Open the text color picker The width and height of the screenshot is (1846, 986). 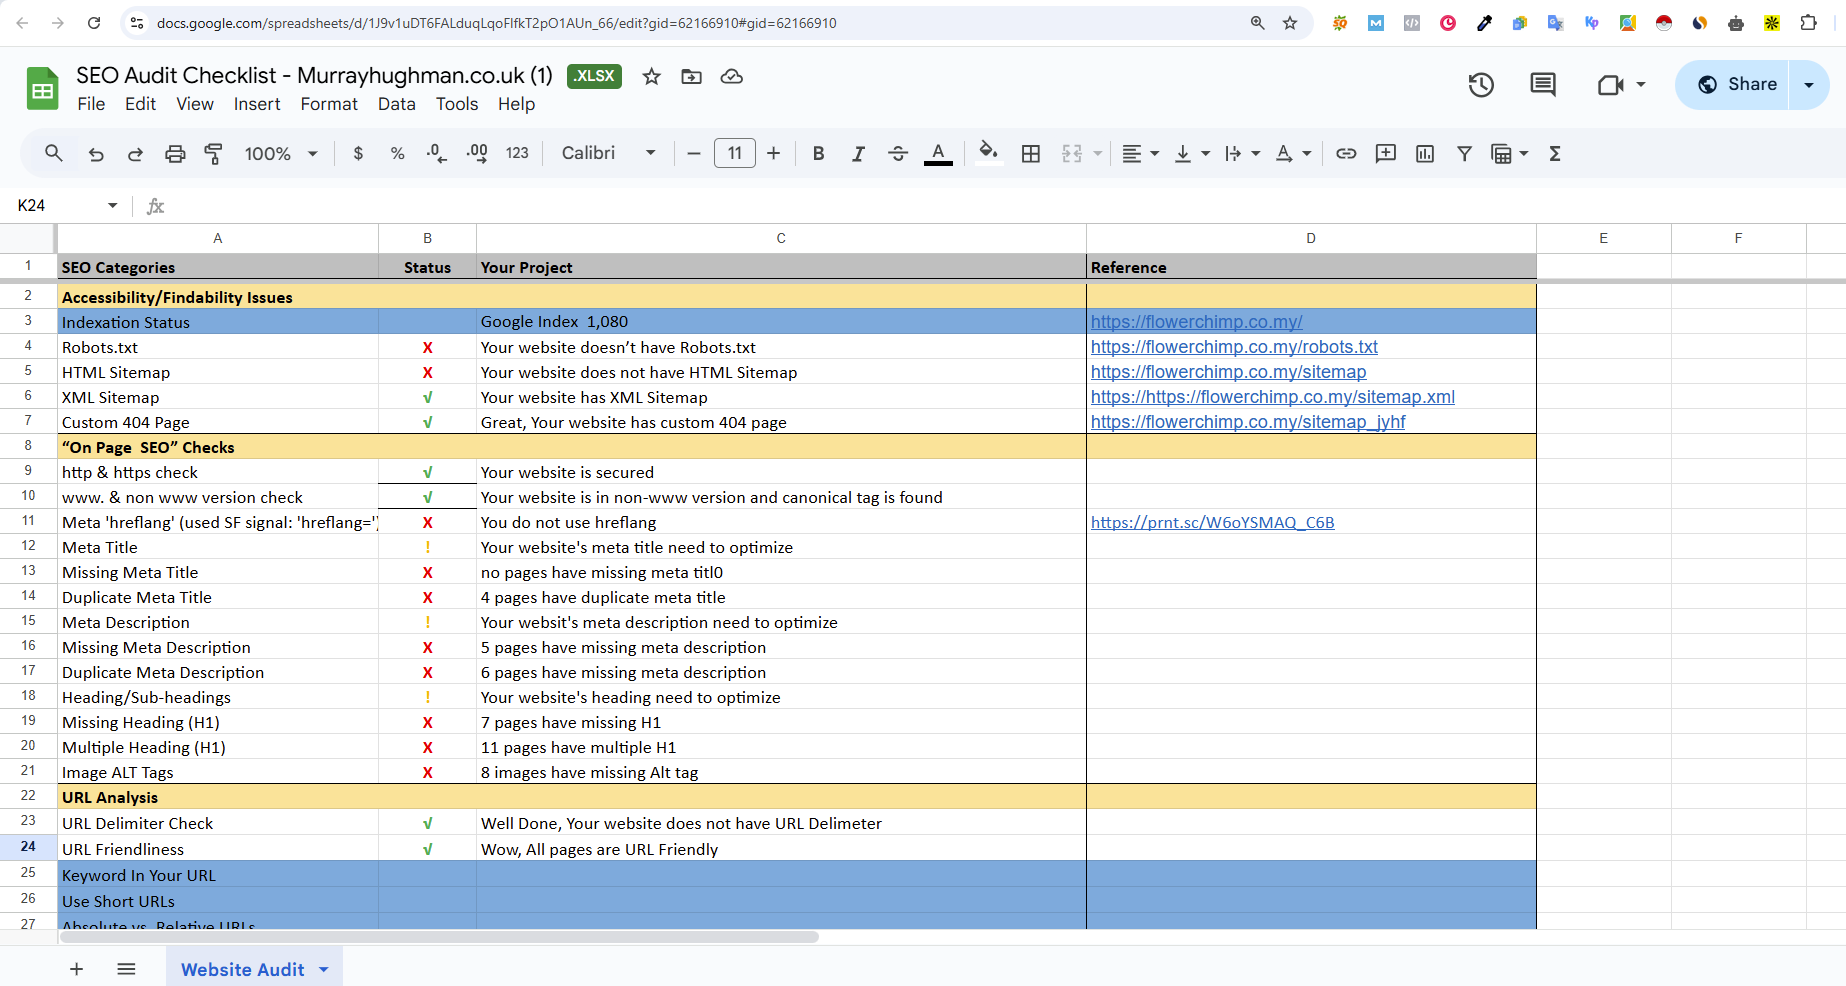click(x=938, y=153)
